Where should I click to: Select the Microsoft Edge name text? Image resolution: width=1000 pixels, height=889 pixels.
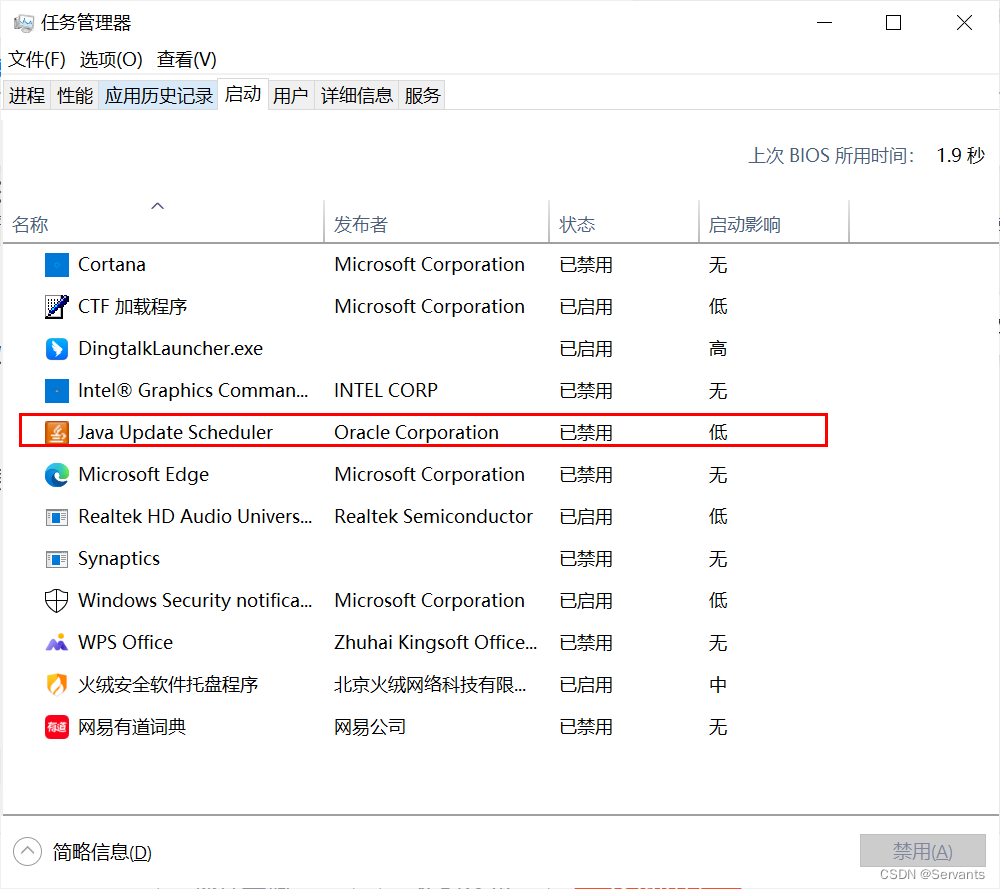point(143,474)
